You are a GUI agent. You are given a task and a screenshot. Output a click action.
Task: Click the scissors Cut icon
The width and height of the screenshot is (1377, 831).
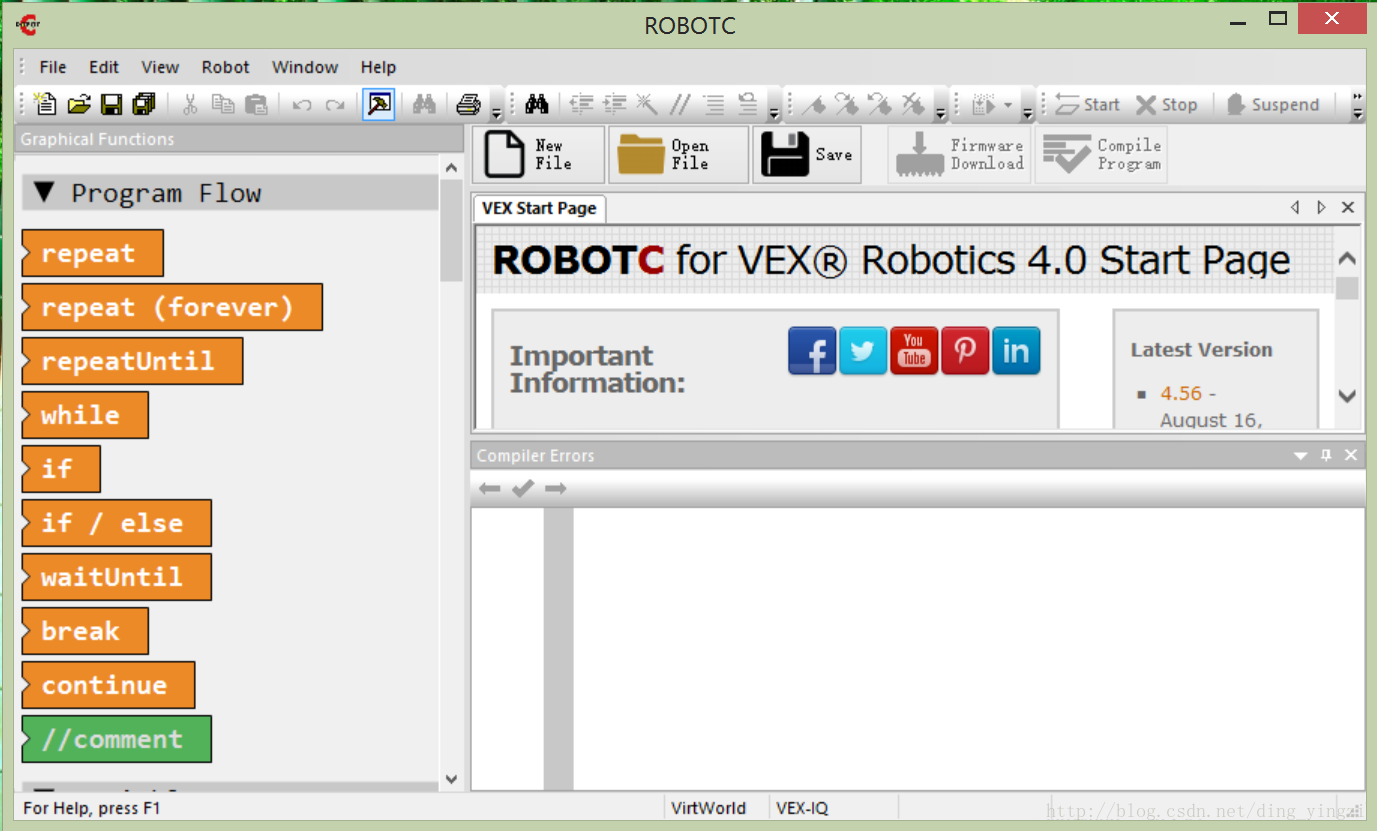(x=190, y=104)
